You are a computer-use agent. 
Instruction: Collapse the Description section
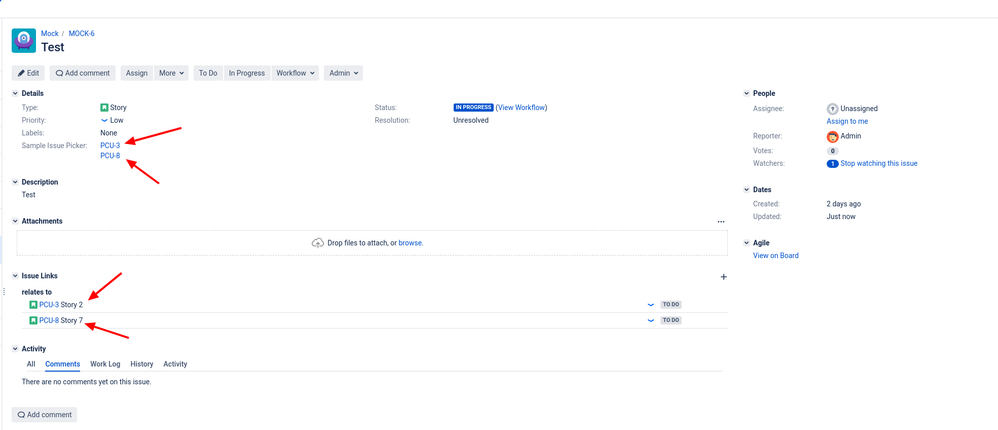coord(16,182)
